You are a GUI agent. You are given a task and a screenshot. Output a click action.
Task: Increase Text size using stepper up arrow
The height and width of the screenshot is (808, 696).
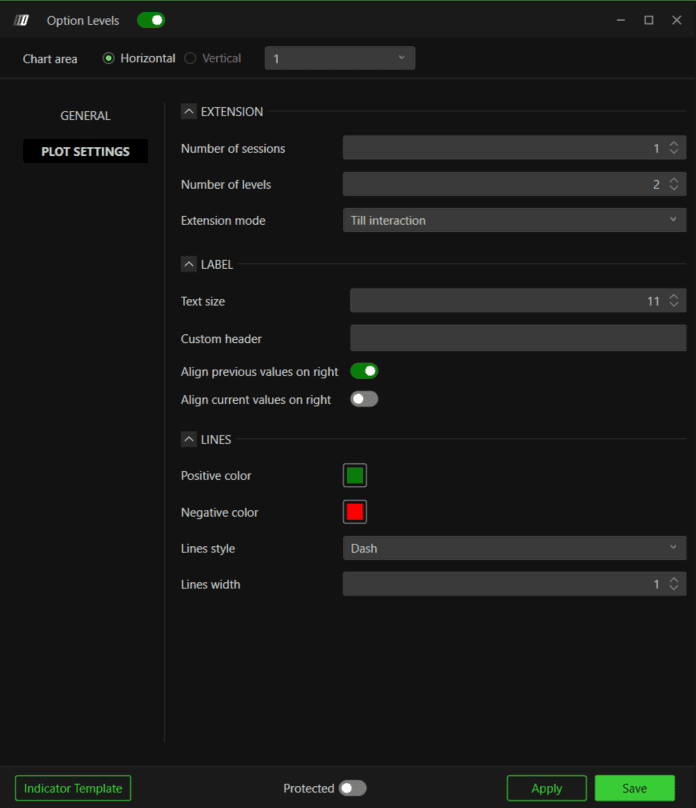(673, 296)
